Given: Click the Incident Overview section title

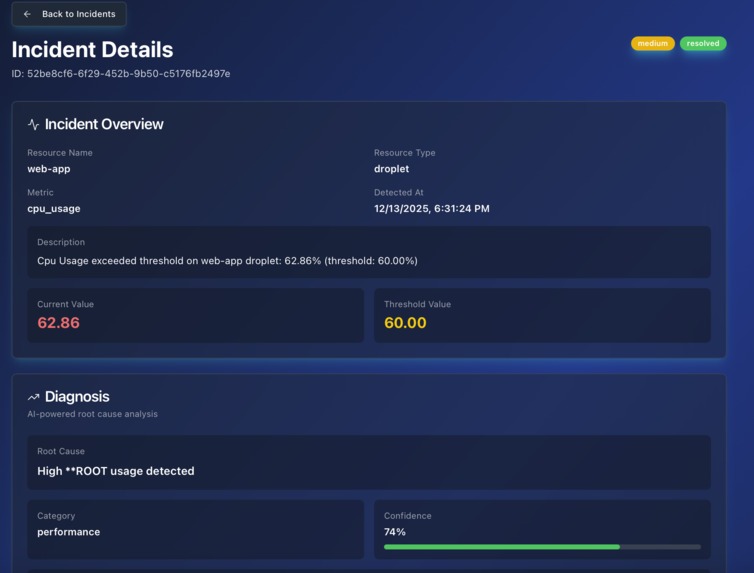Looking at the screenshot, I should (104, 124).
